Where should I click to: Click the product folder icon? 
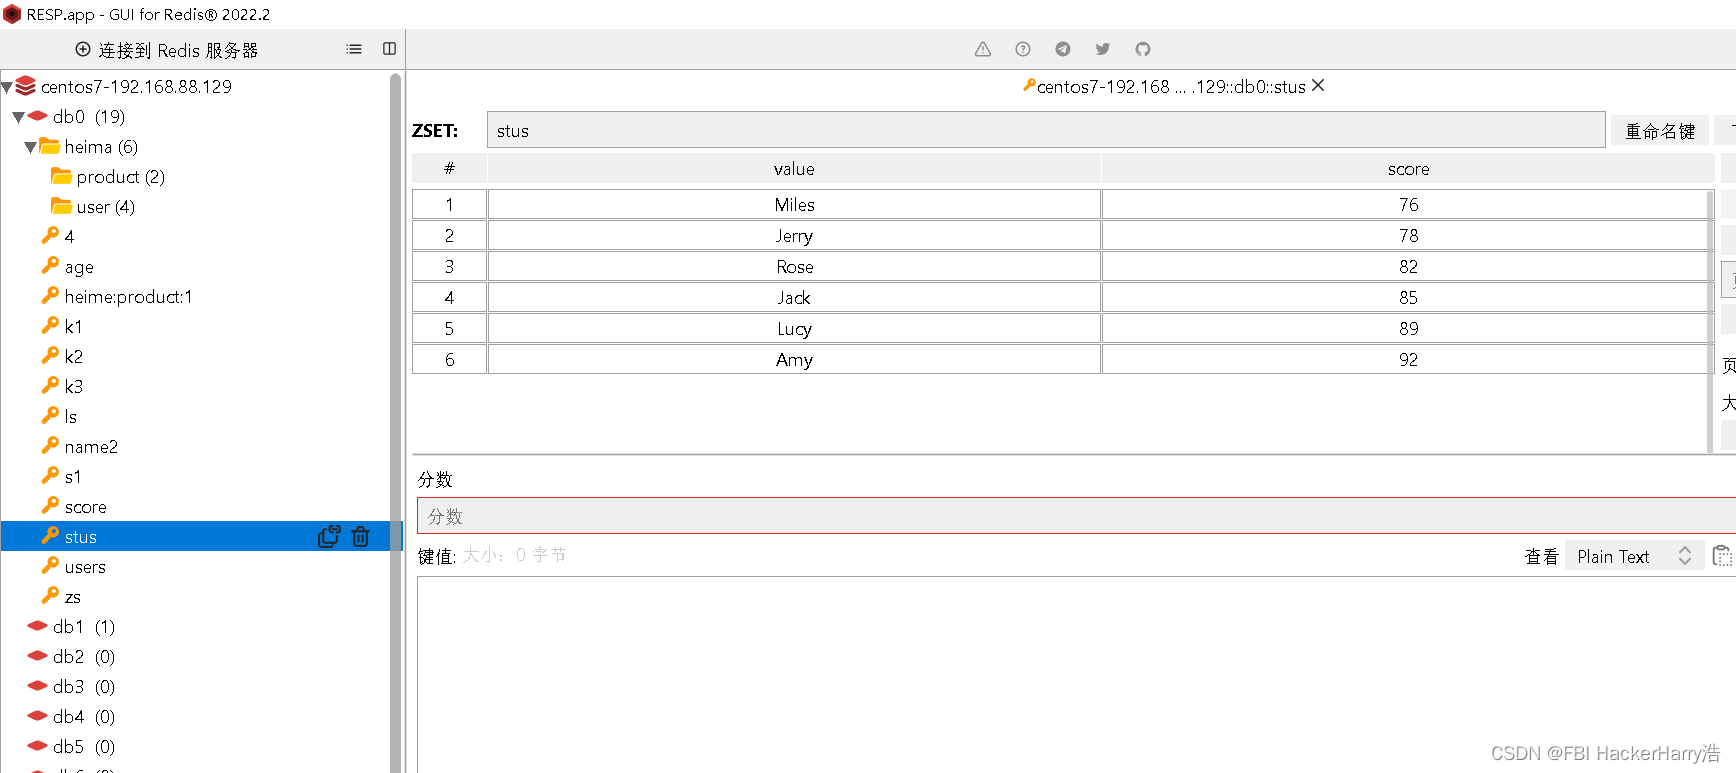pos(62,176)
